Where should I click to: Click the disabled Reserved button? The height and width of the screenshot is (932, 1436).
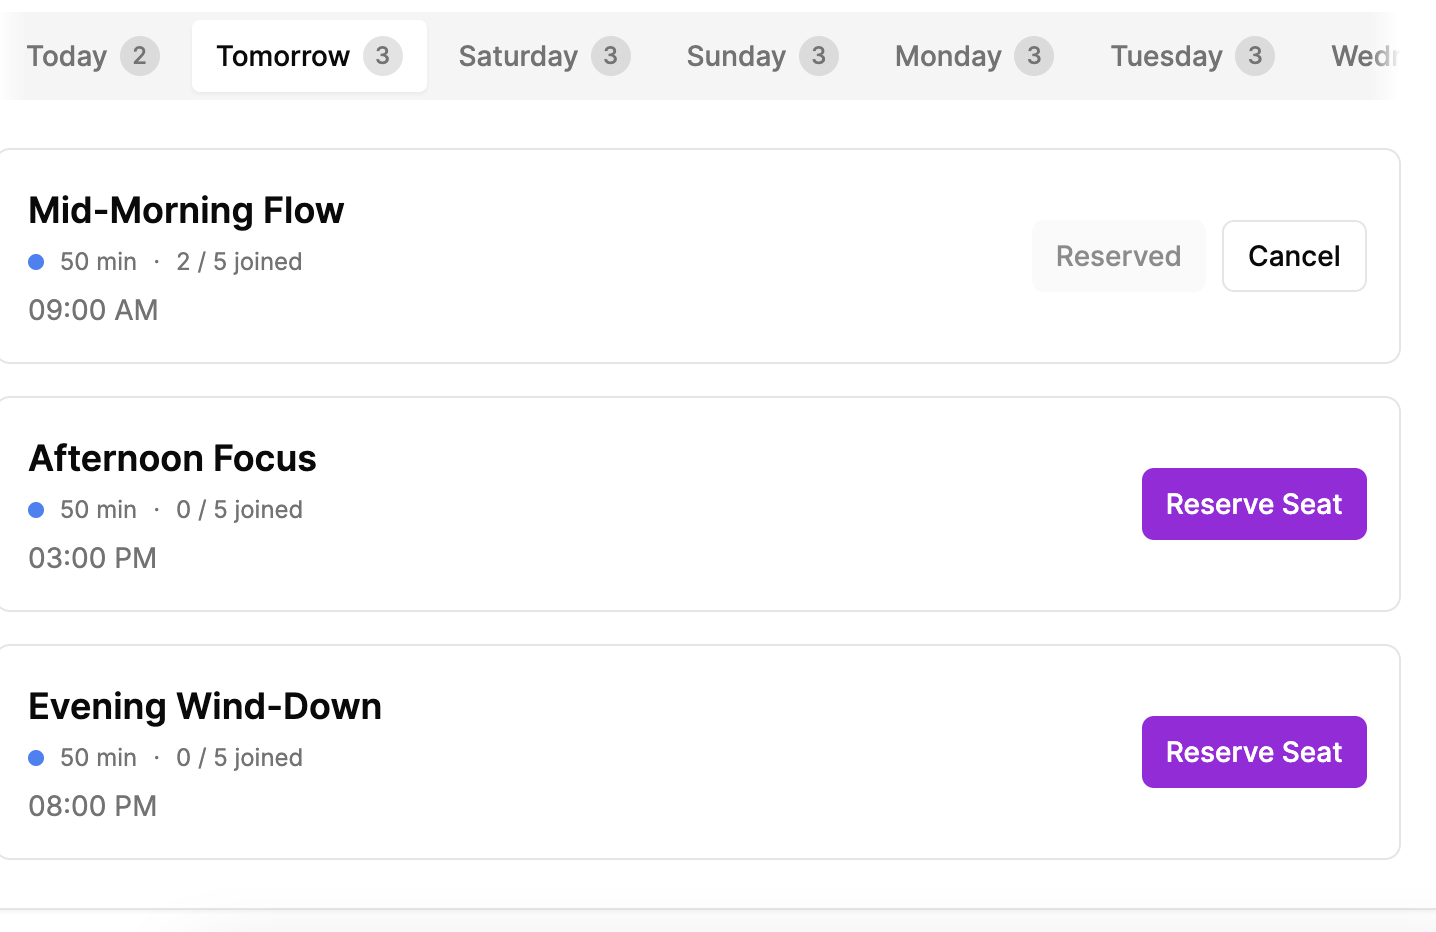click(1118, 256)
